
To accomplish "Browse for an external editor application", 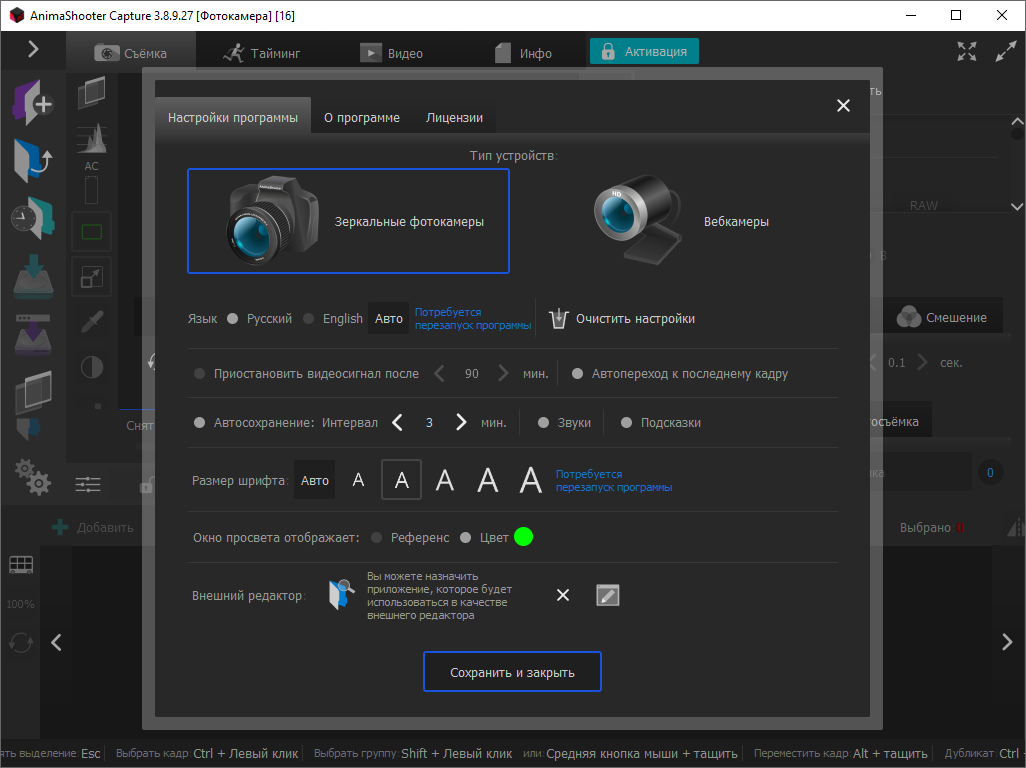I will tap(342, 595).
